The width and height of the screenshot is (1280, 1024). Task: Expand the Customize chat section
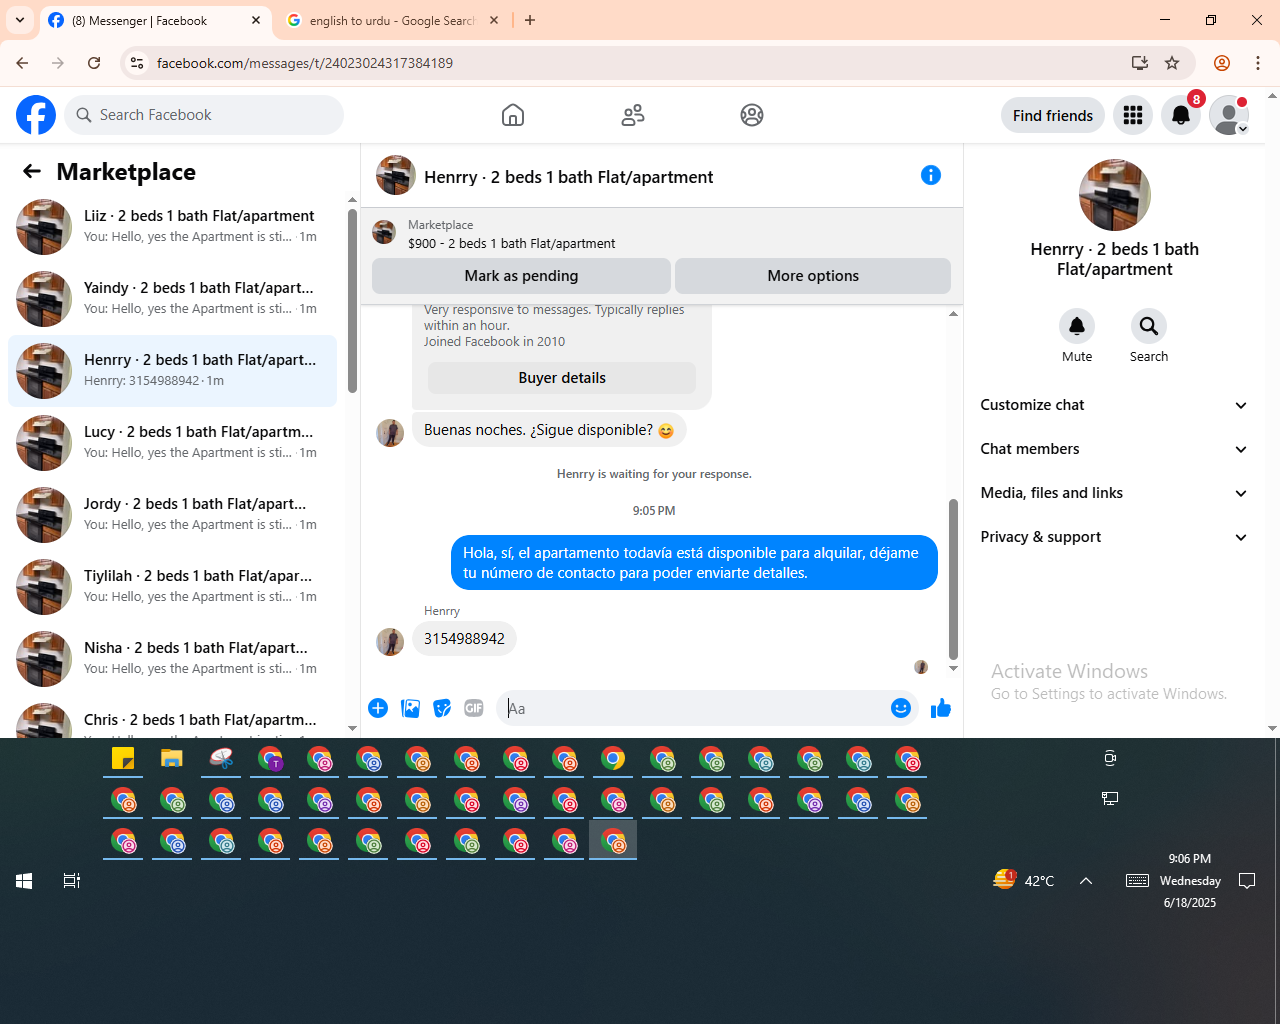tap(1114, 405)
